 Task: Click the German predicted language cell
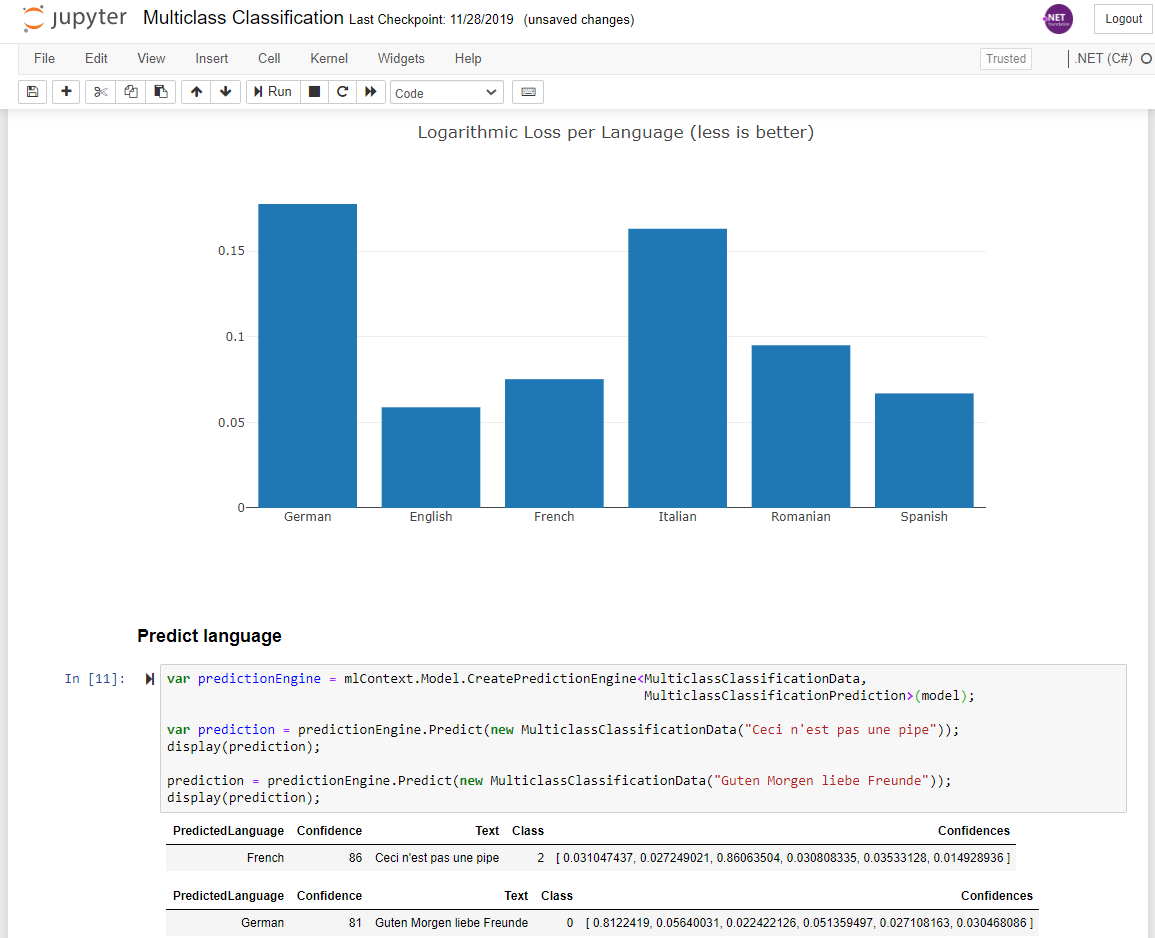pos(262,923)
